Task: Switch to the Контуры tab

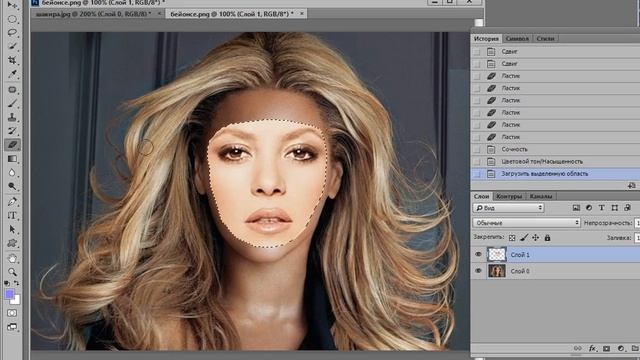Action: (509, 196)
